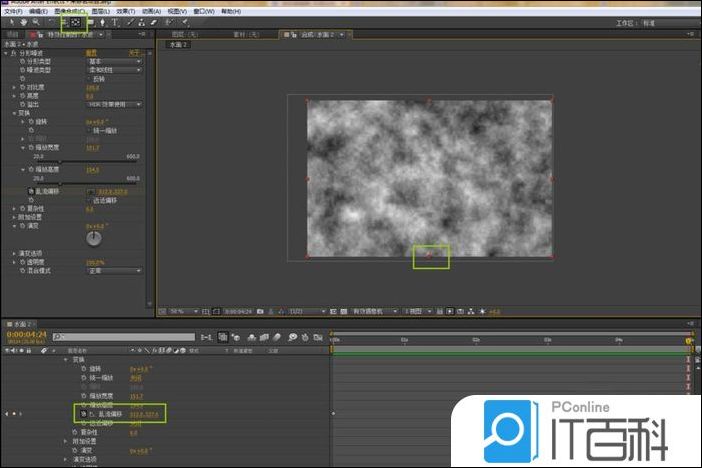Expand the 附加设置 sub settings group
Screen dimensions: 702x468
point(14,217)
